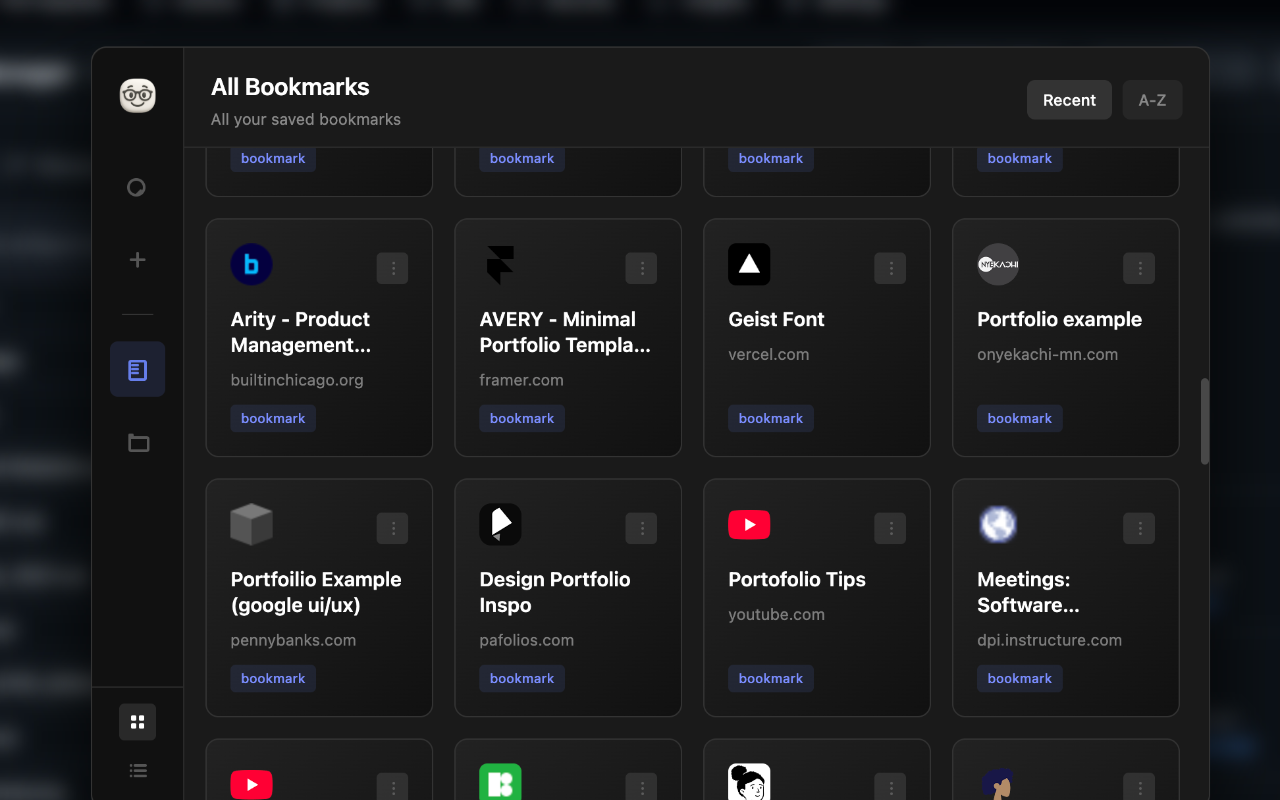This screenshot has height=800, width=1280.
Task: Open options menu on AVERY card
Action: 642,268
